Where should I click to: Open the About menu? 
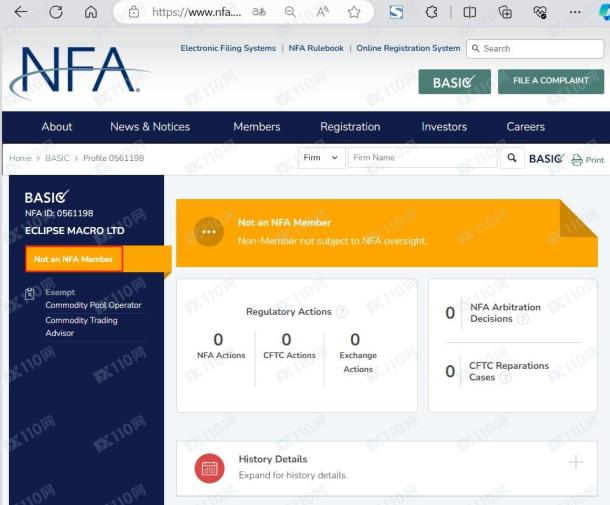(57, 127)
